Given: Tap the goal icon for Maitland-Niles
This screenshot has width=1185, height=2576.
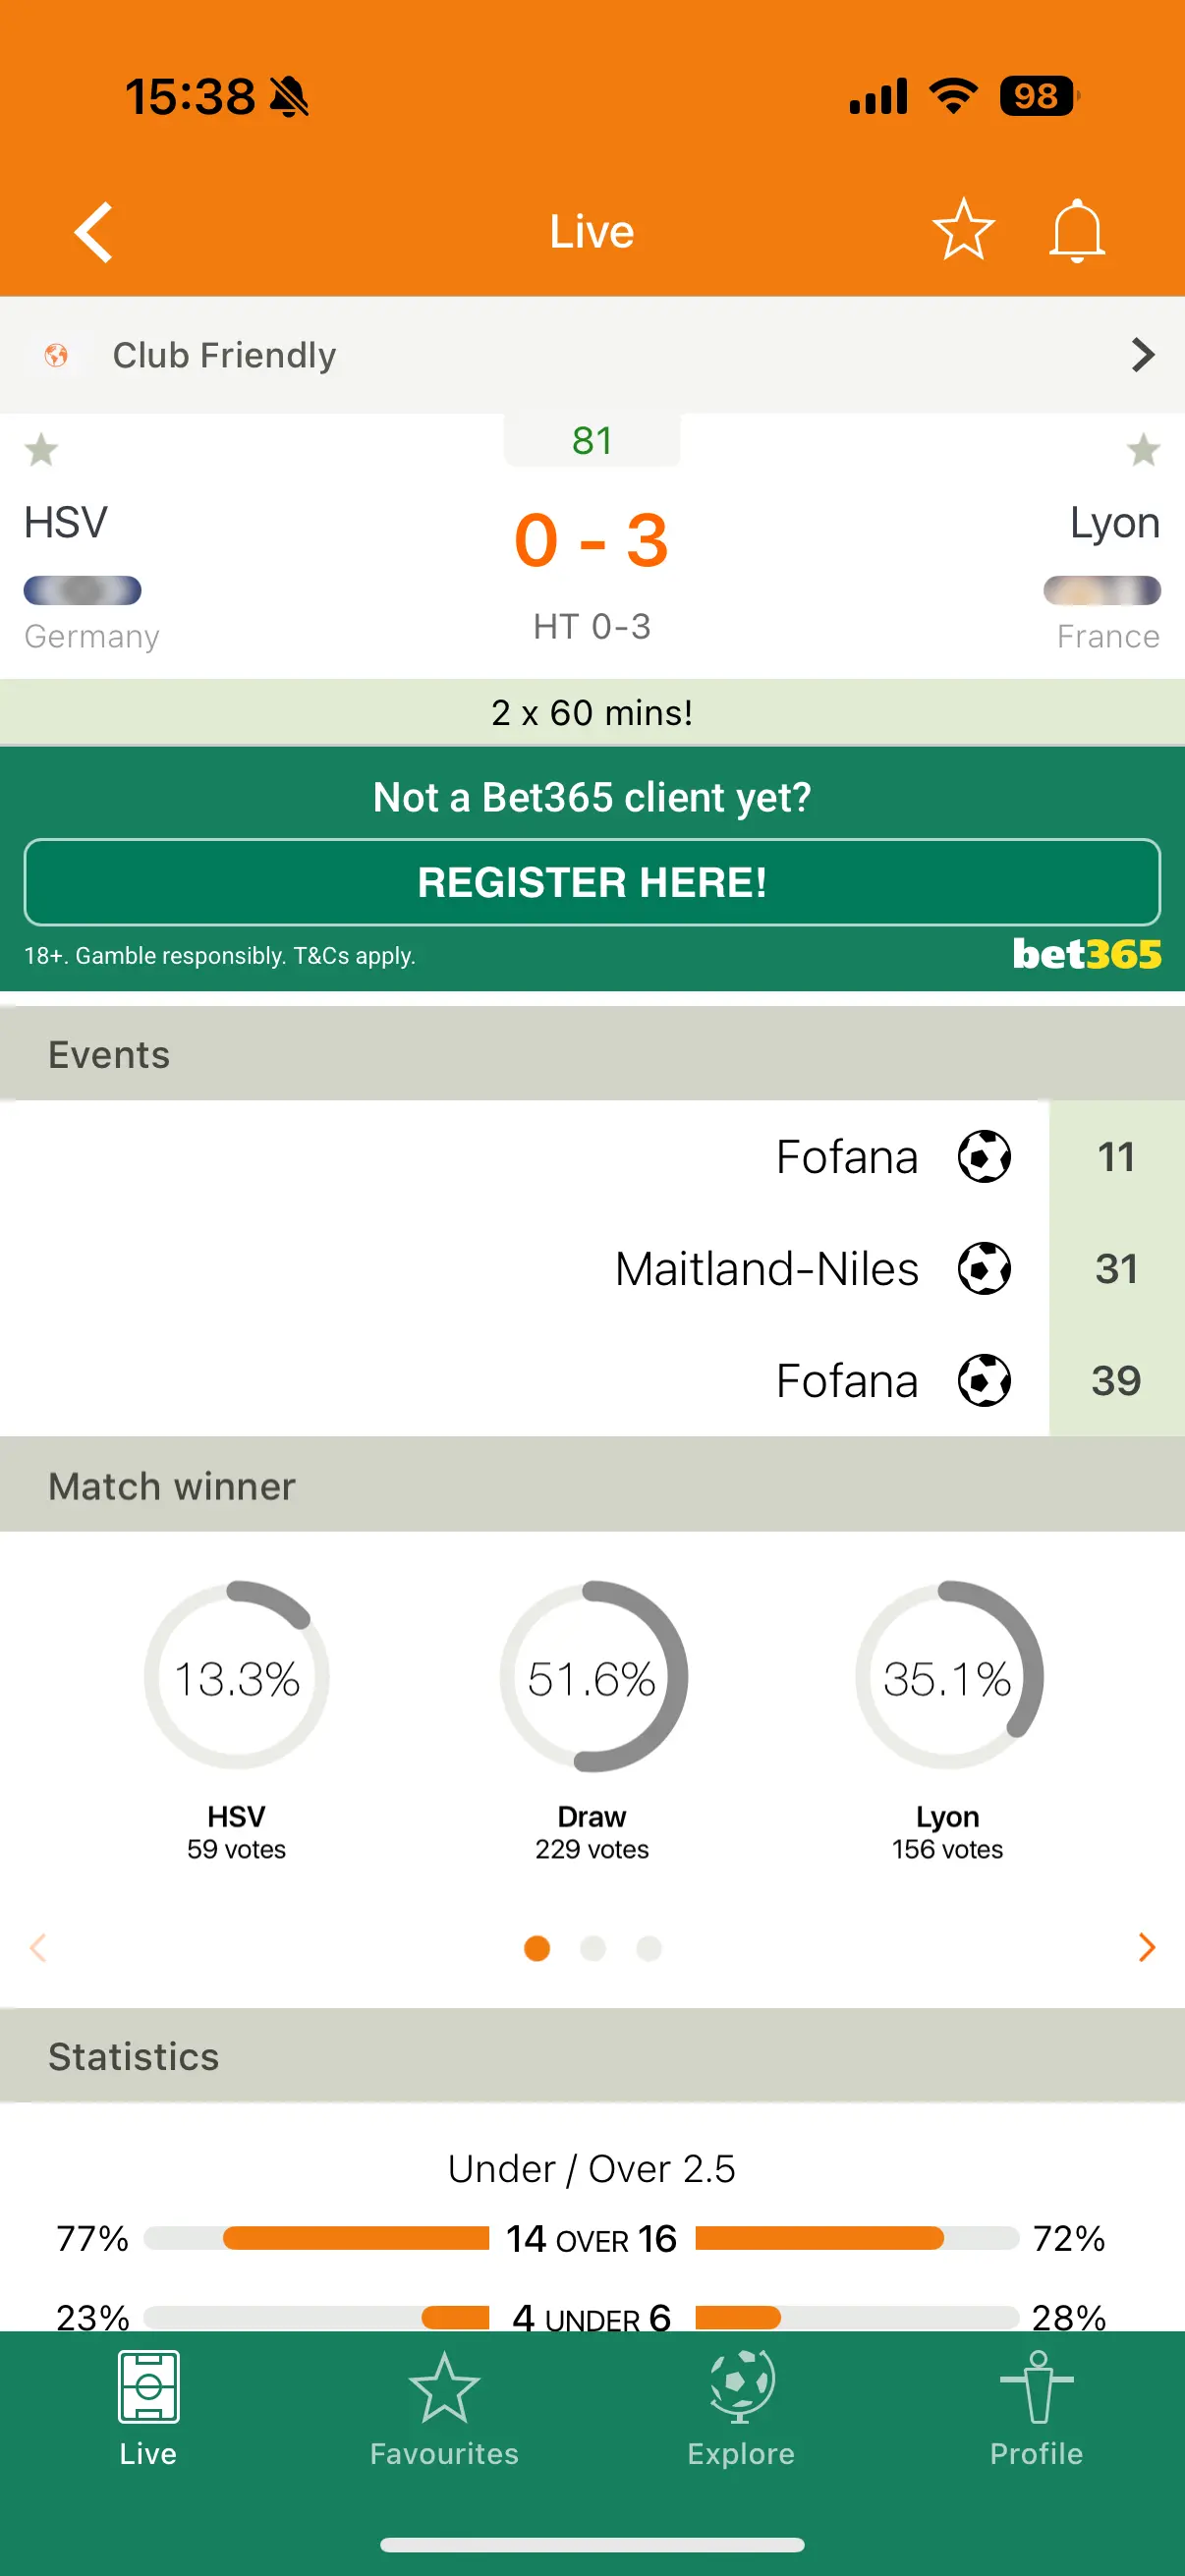Looking at the screenshot, I should coord(984,1268).
